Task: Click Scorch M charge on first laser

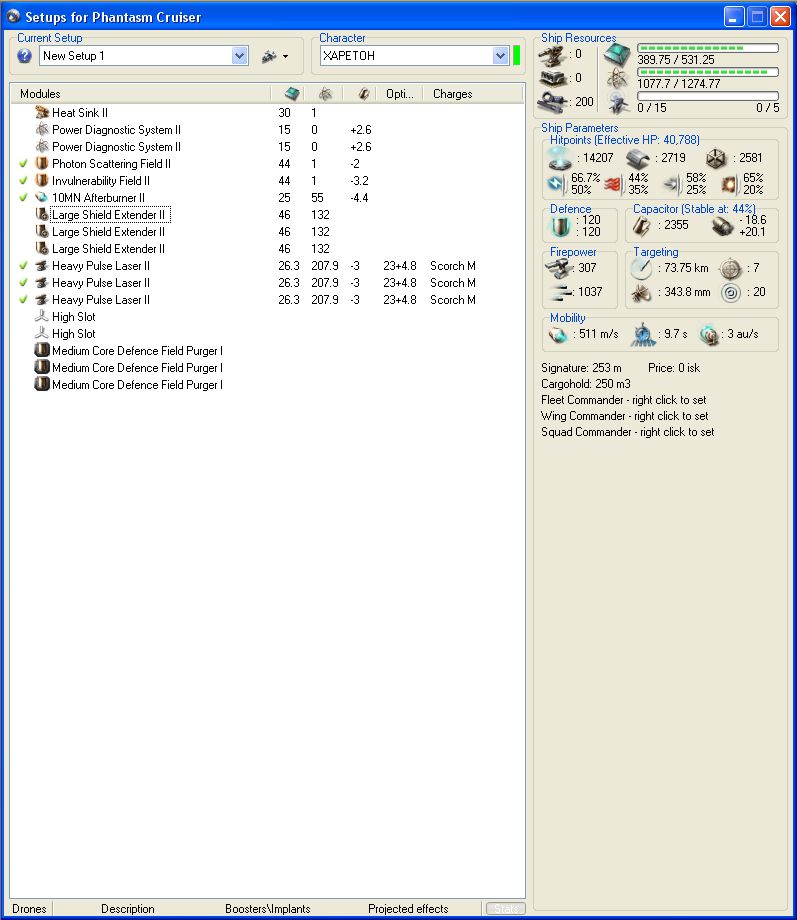Action: point(452,266)
